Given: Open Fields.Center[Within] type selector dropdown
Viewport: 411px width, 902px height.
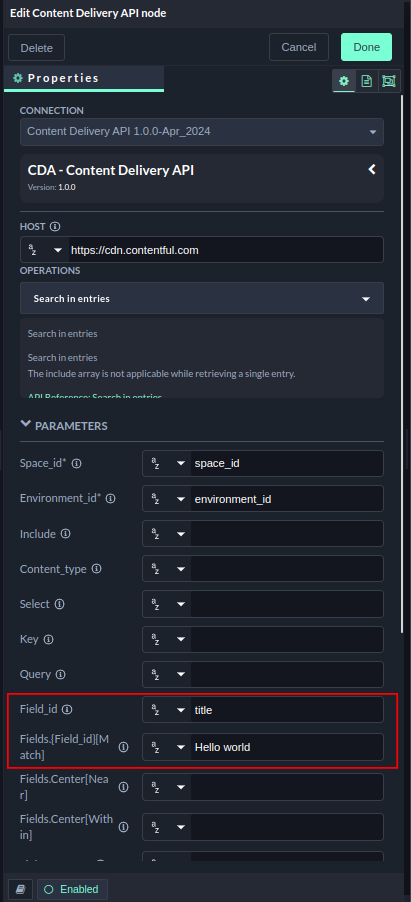Looking at the screenshot, I should pos(167,827).
